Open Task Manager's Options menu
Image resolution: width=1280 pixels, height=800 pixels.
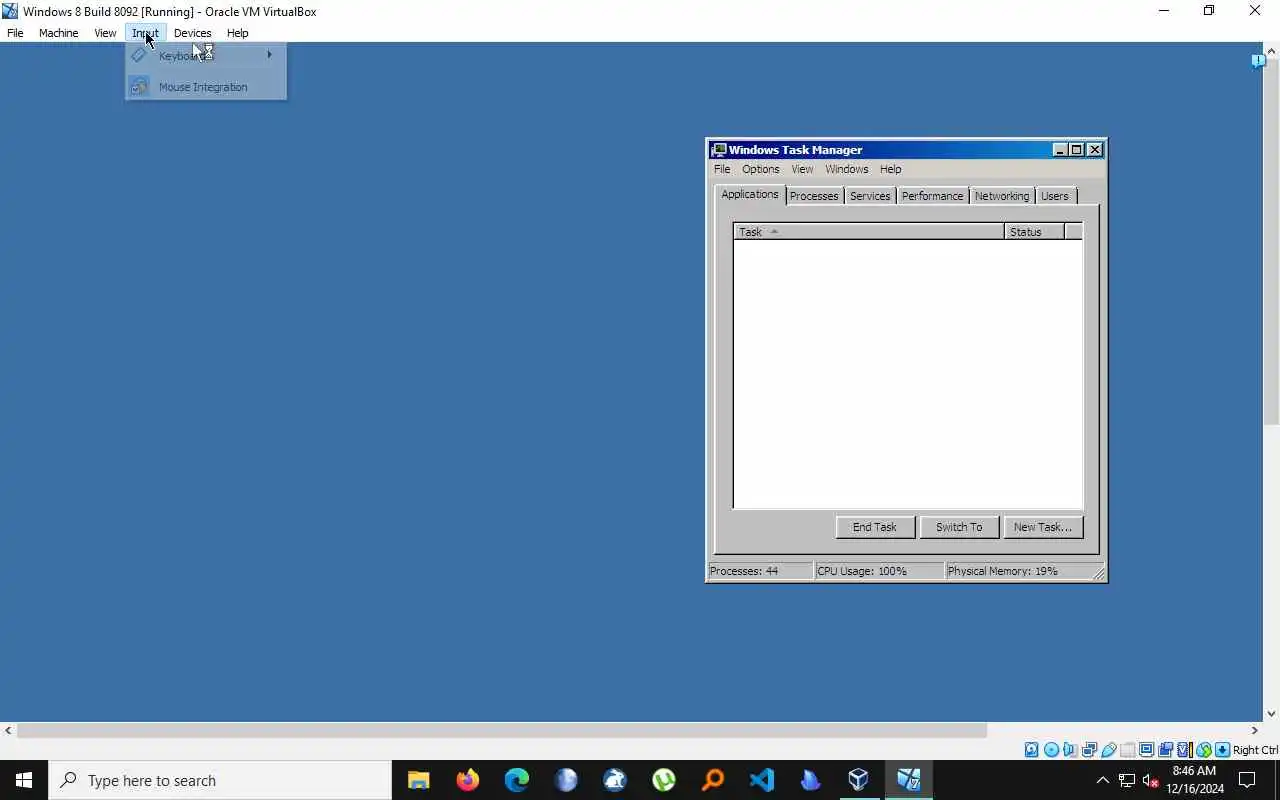click(760, 169)
